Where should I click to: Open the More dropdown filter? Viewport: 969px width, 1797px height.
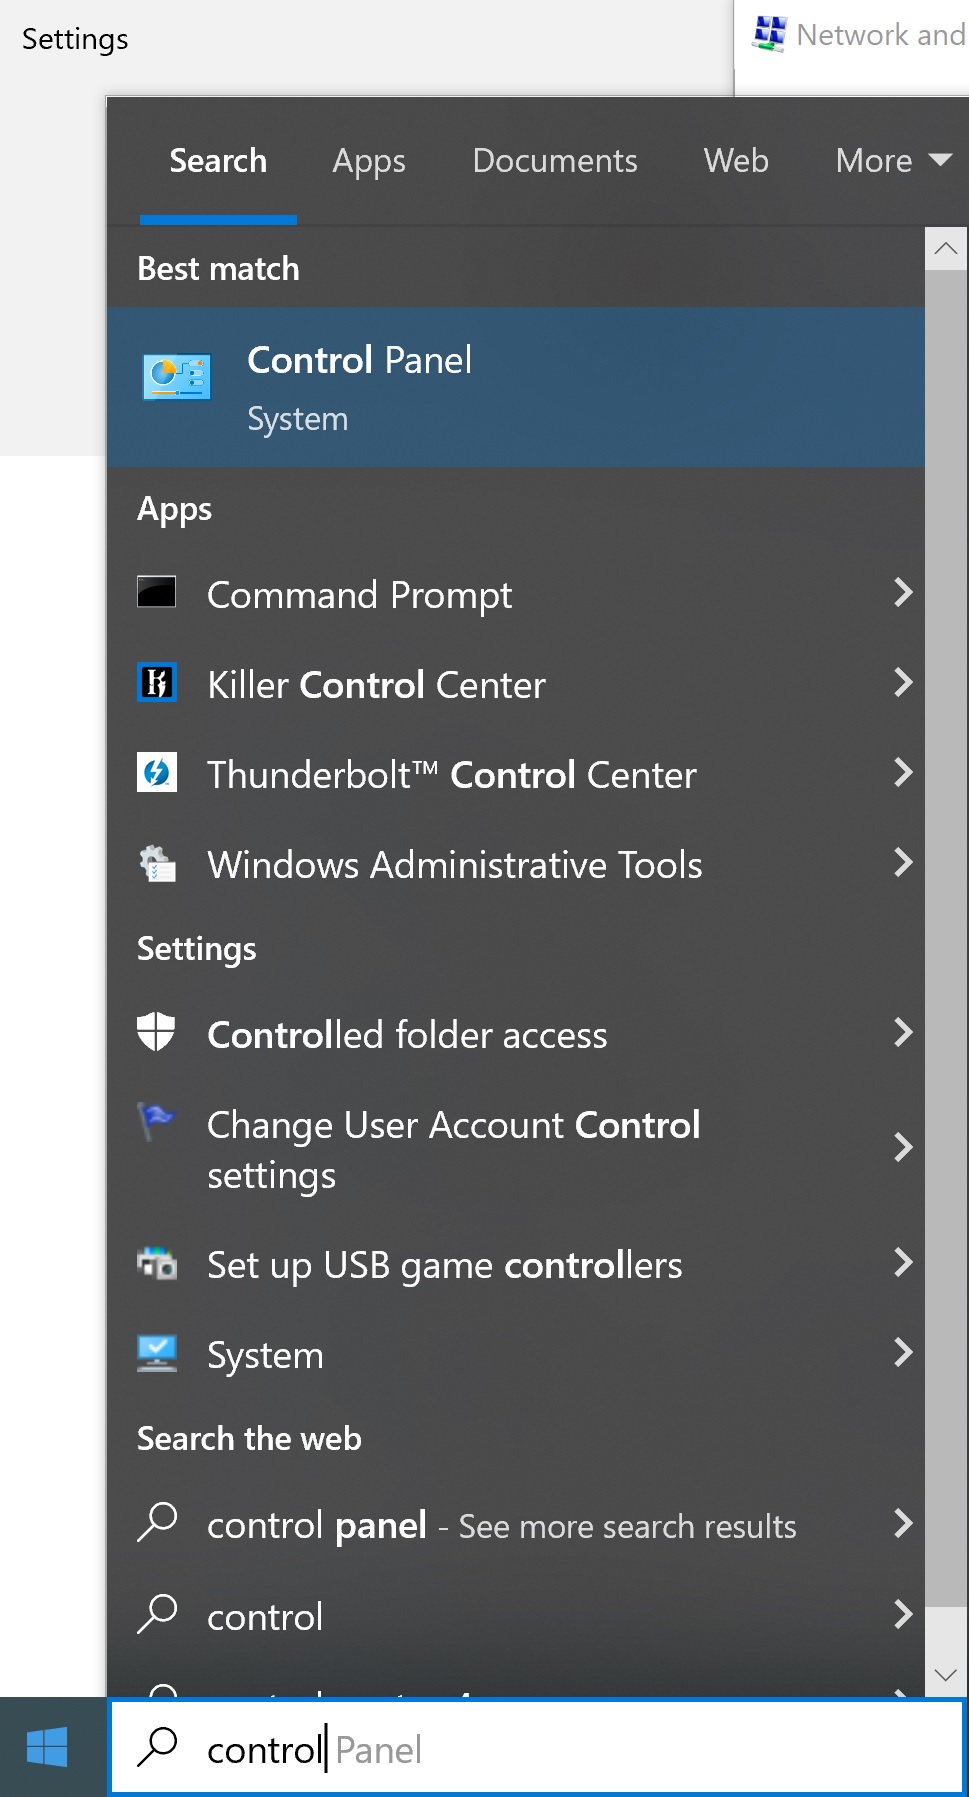892,161
